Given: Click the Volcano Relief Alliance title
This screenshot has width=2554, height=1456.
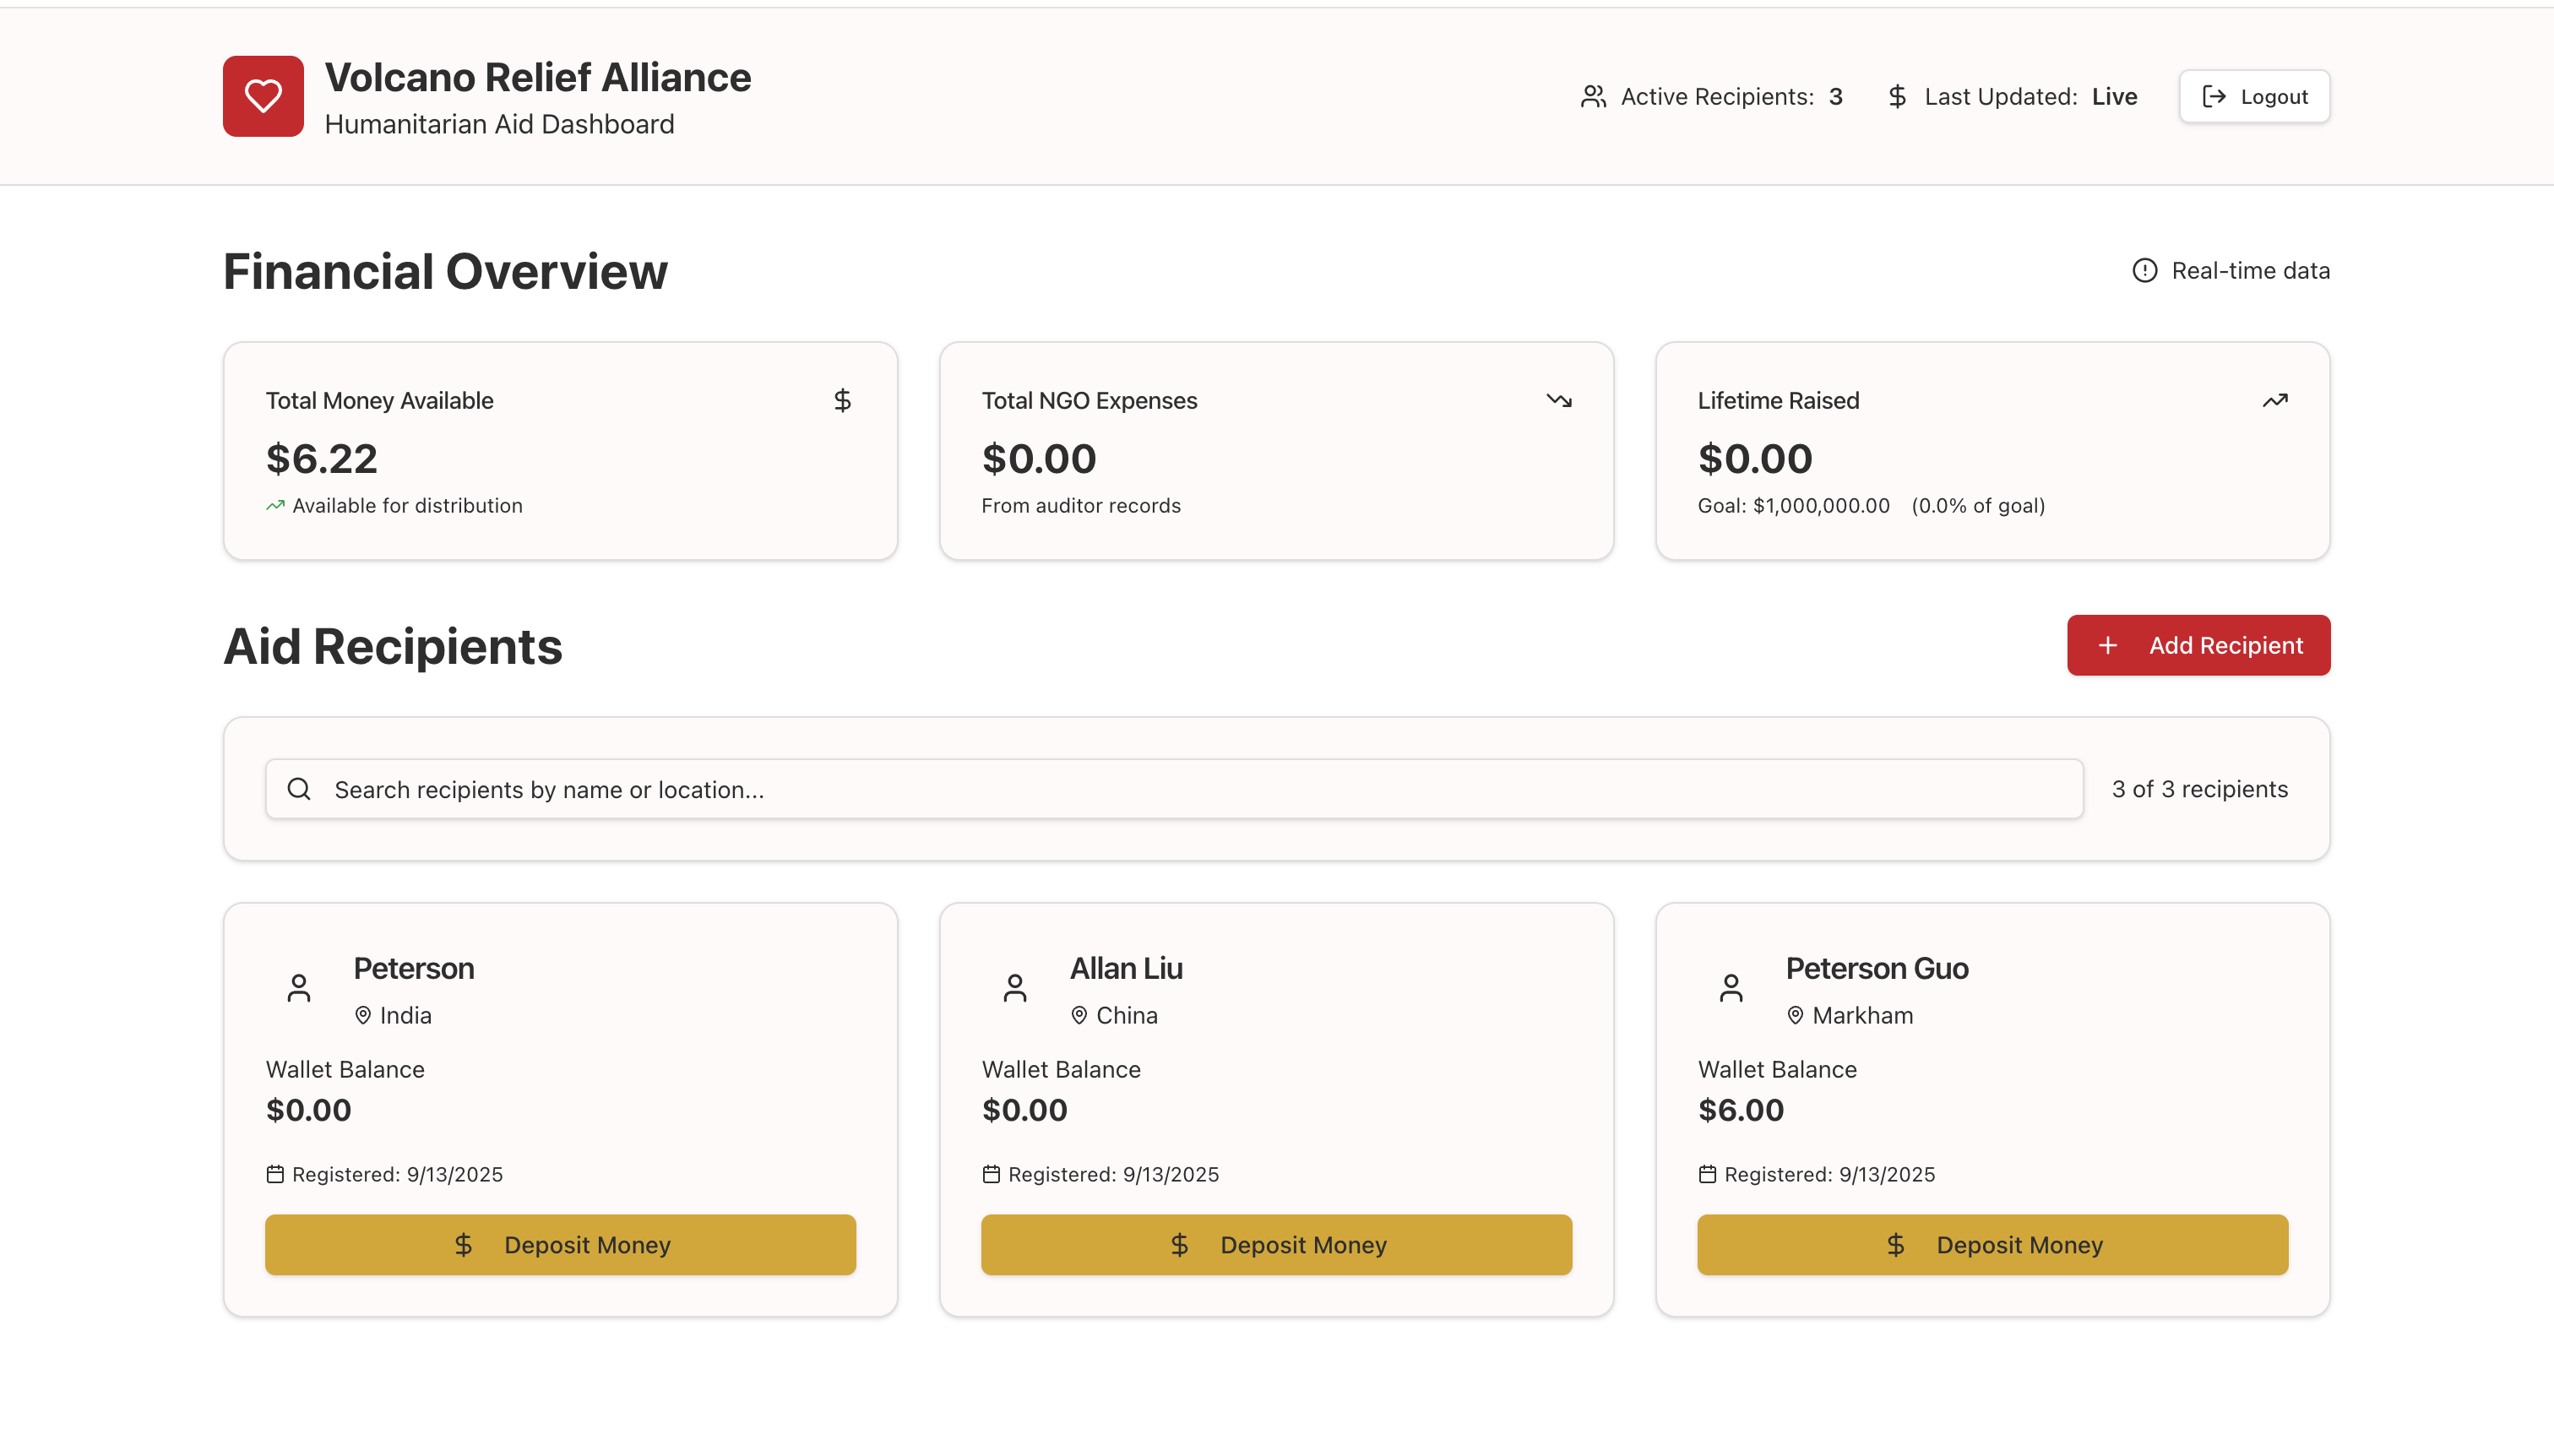Looking at the screenshot, I should click(x=538, y=78).
